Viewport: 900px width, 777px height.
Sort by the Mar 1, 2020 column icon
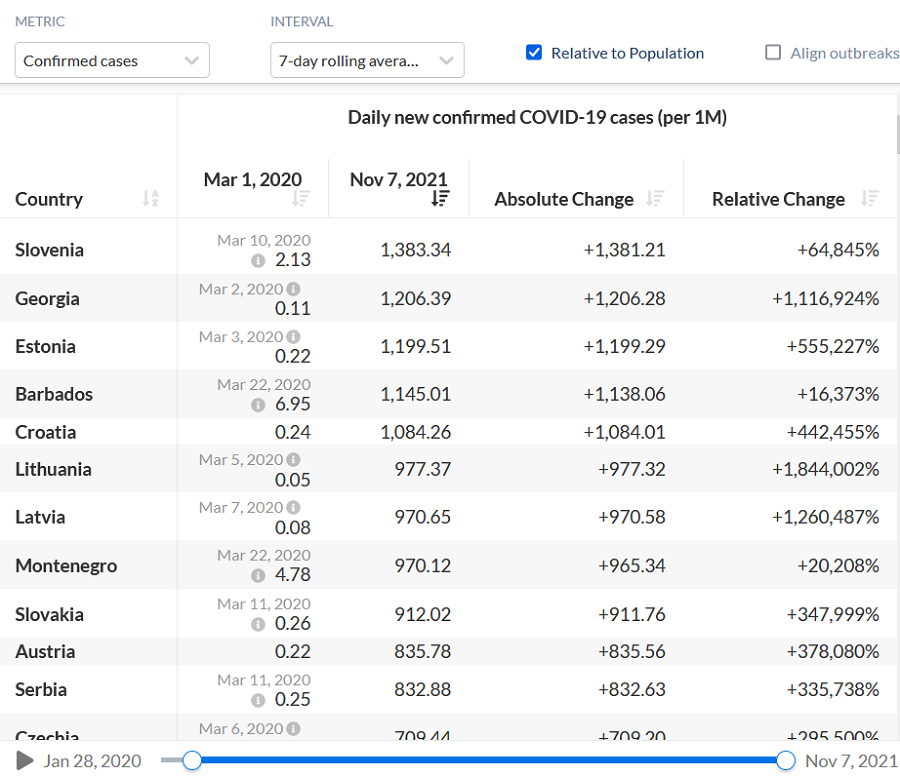[x=300, y=199]
